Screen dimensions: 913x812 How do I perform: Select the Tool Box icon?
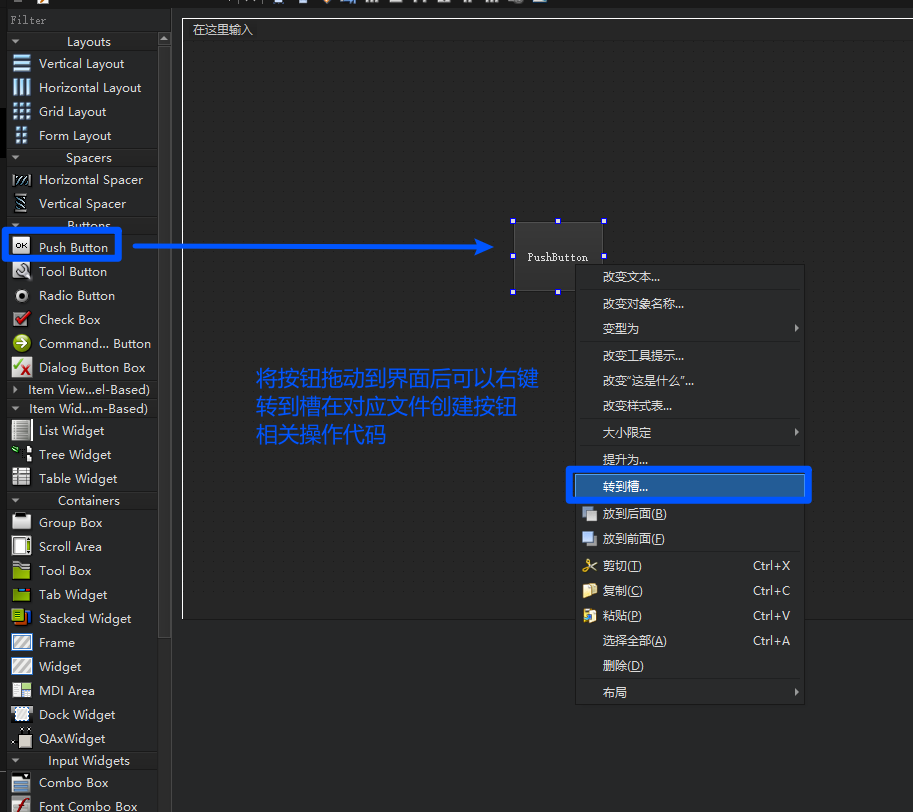(22, 570)
